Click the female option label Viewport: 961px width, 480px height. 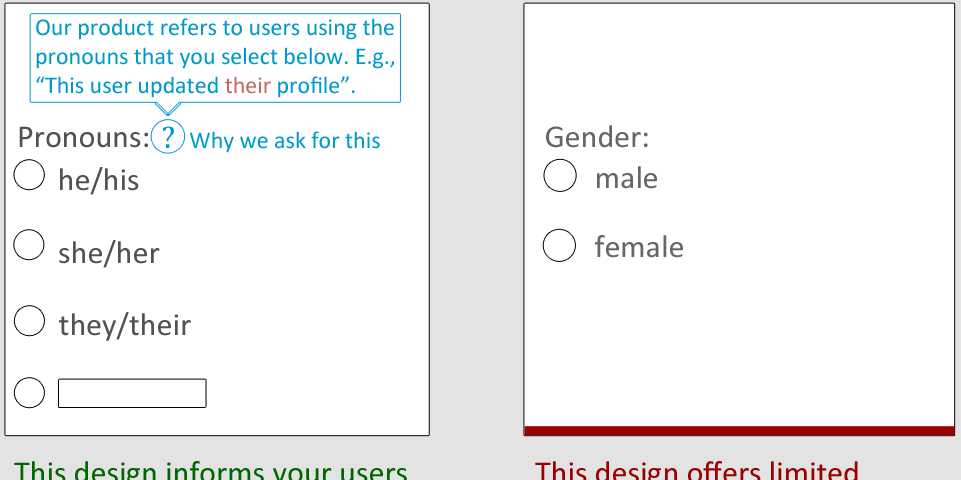tap(639, 247)
